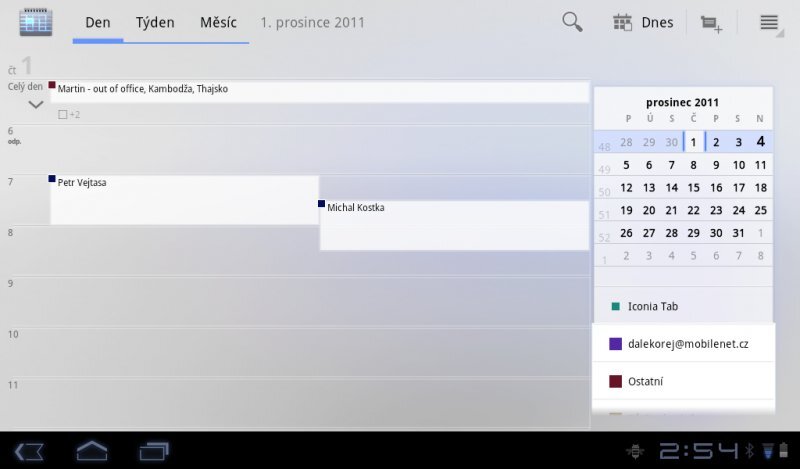Tap the Android back button

pos(29,451)
